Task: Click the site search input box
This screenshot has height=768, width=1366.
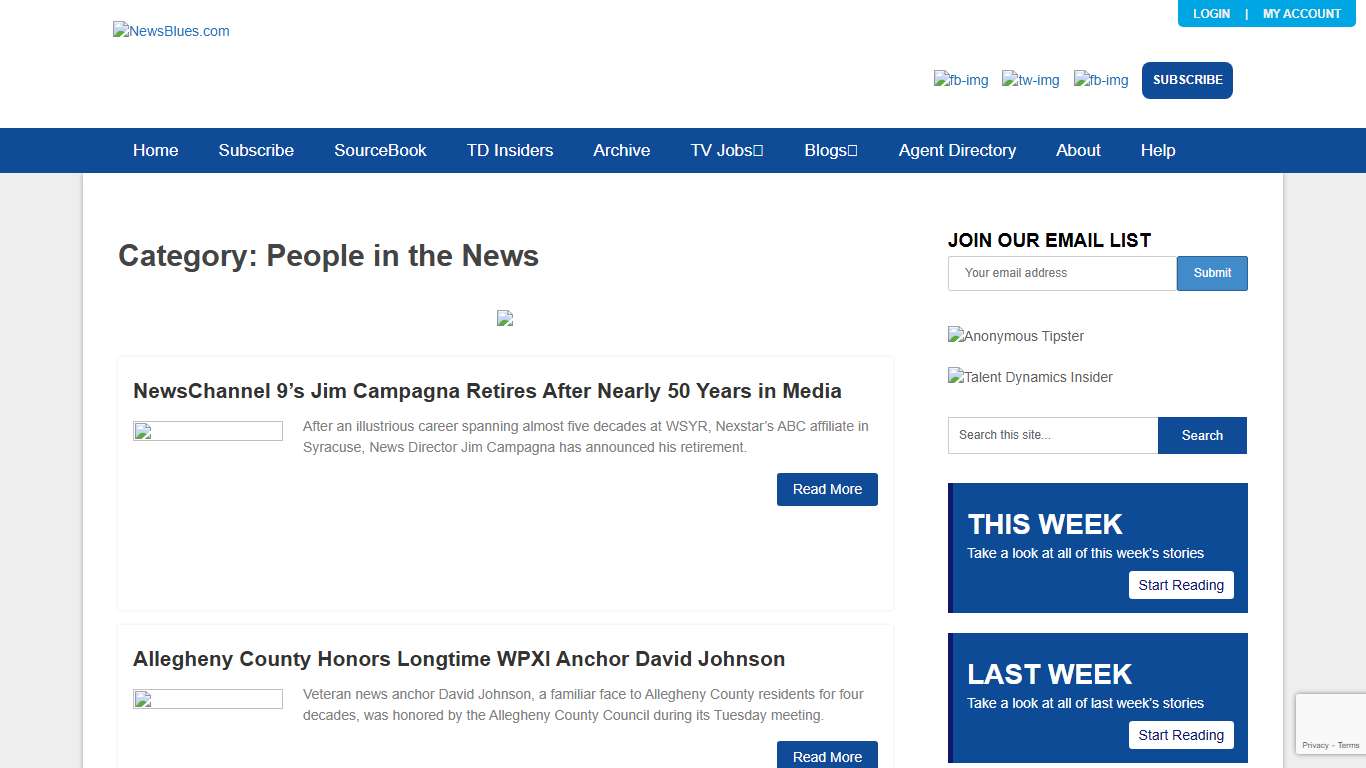Action: coord(1052,435)
